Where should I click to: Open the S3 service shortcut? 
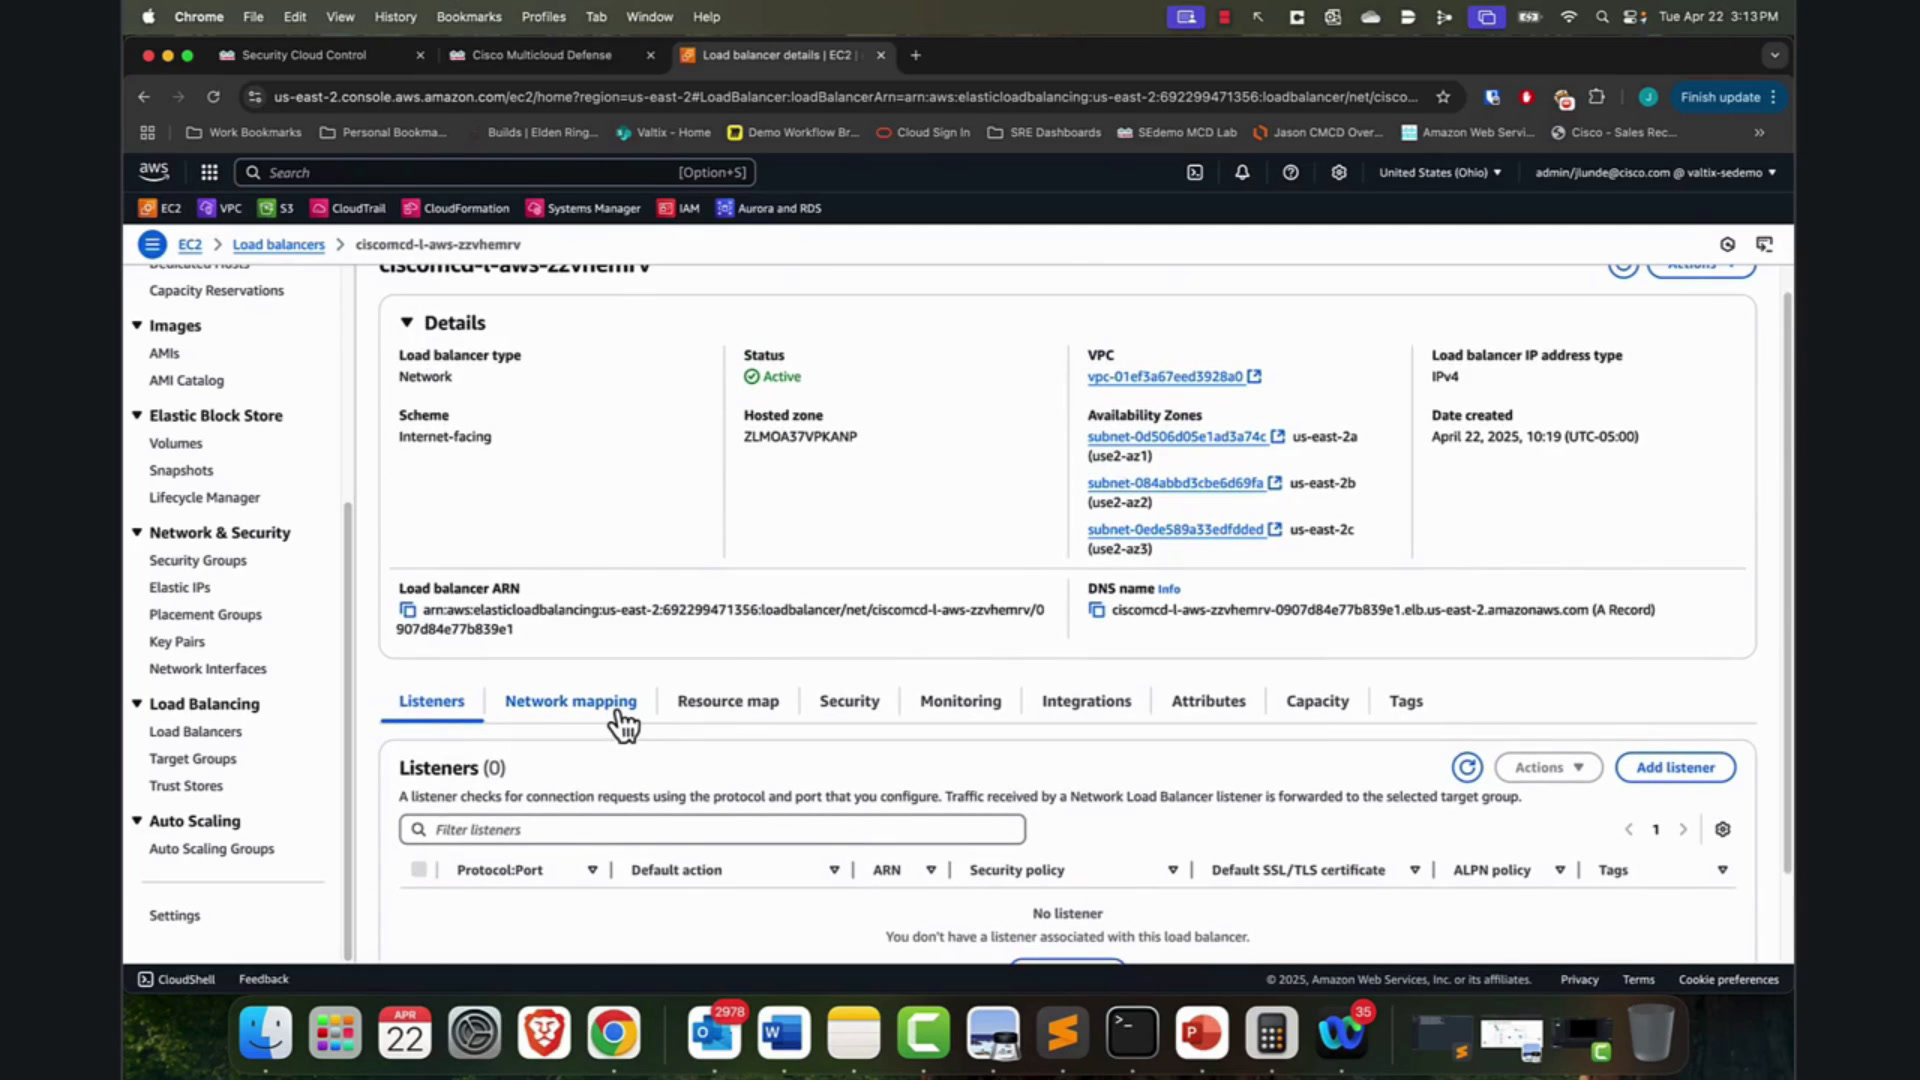tap(276, 208)
